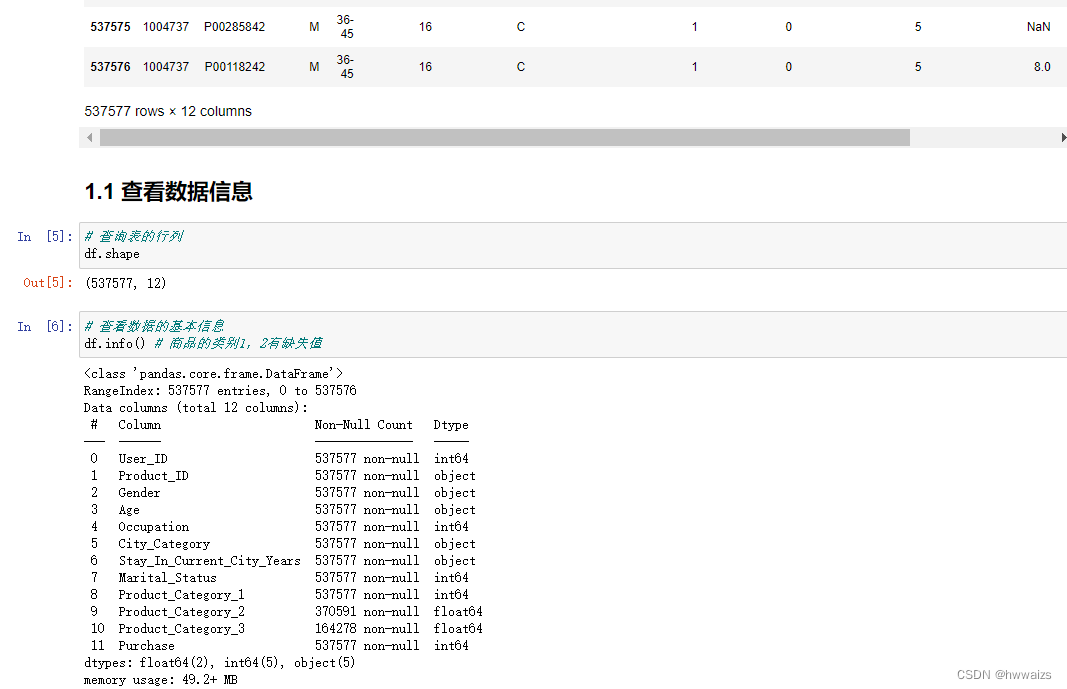
Task: Click the User_ID row in info output
Action: click(279, 459)
